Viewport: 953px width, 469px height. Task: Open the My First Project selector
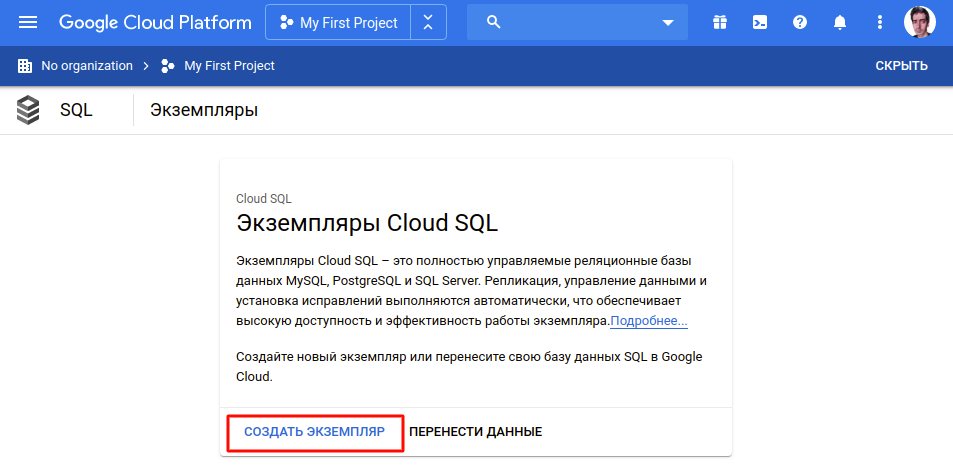click(338, 22)
